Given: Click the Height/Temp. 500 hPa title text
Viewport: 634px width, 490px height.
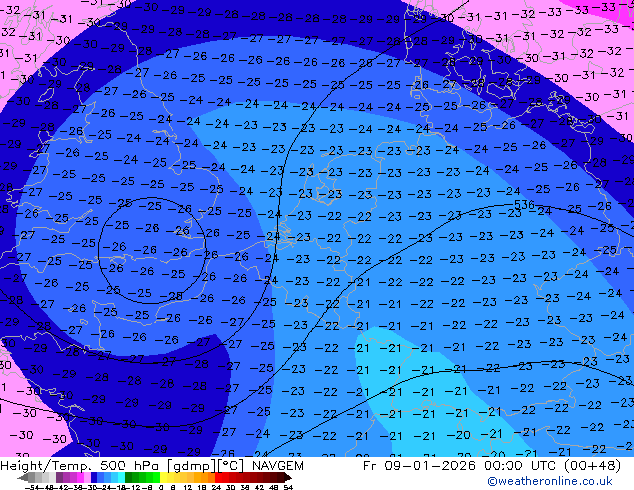Looking at the screenshot, I should pos(80,466).
